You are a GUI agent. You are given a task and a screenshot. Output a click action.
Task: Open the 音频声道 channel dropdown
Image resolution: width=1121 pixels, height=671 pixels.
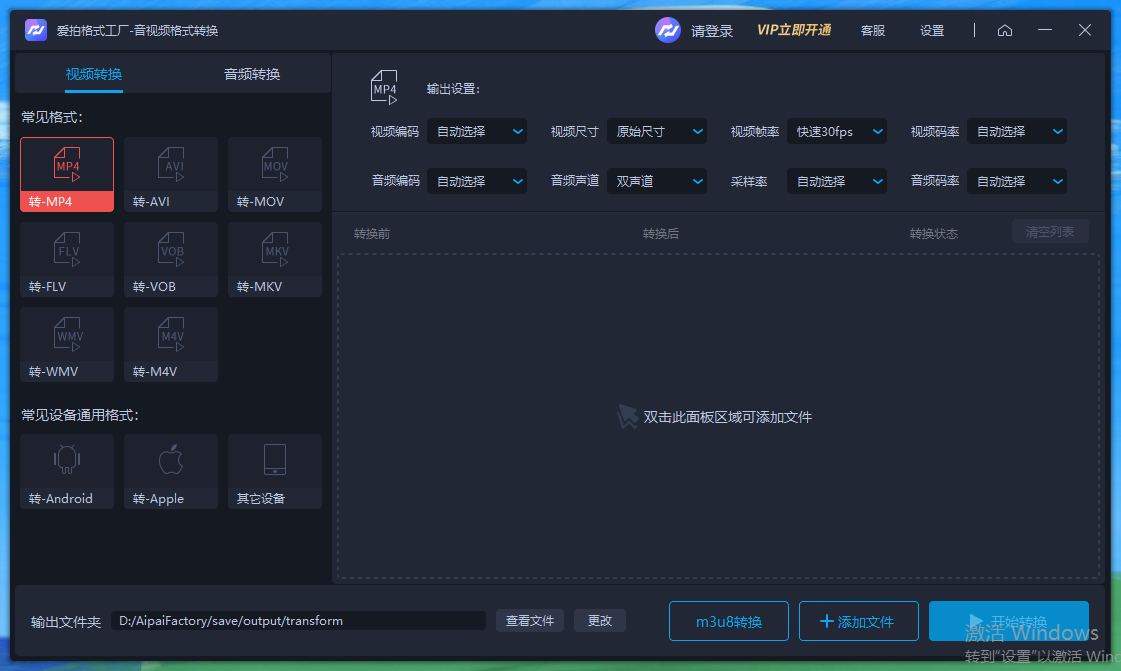(657, 181)
